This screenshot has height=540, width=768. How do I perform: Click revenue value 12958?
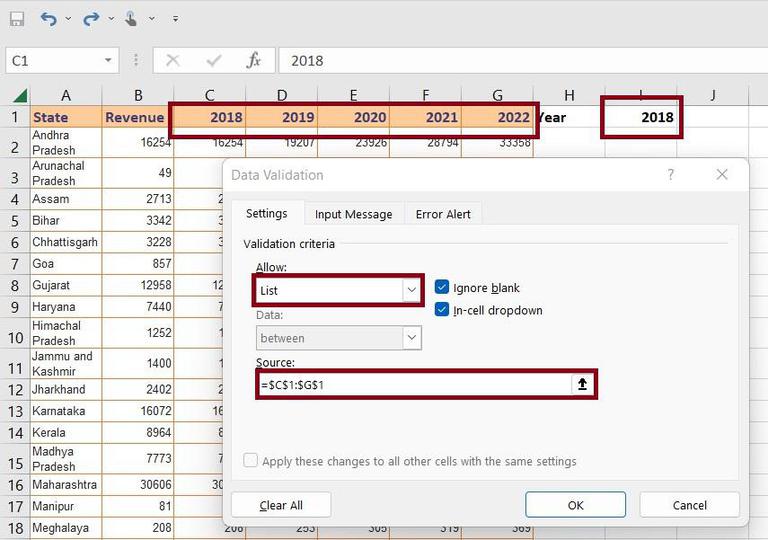pos(138,285)
